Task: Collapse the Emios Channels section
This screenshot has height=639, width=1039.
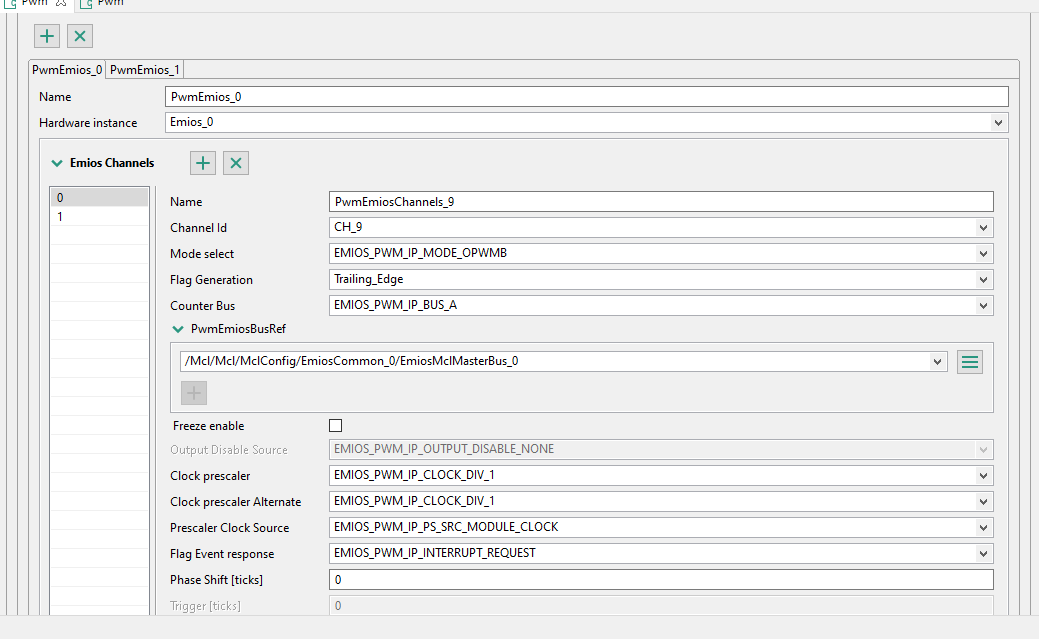Action: point(57,163)
